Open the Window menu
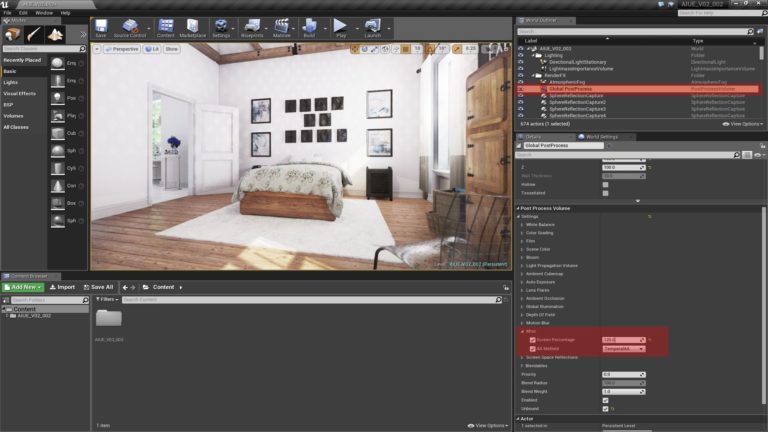768x432 pixels. (x=44, y=13)
